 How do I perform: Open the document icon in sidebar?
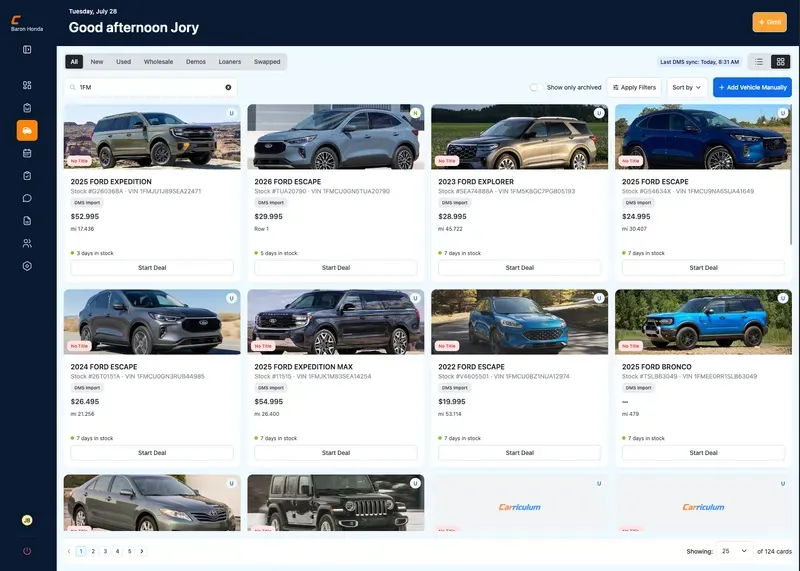(x=27, y=221)
